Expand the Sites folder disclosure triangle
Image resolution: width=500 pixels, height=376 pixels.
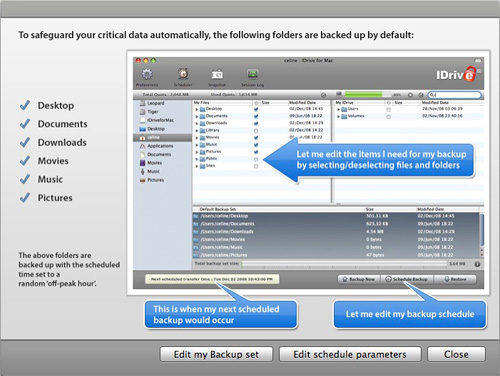197,166
